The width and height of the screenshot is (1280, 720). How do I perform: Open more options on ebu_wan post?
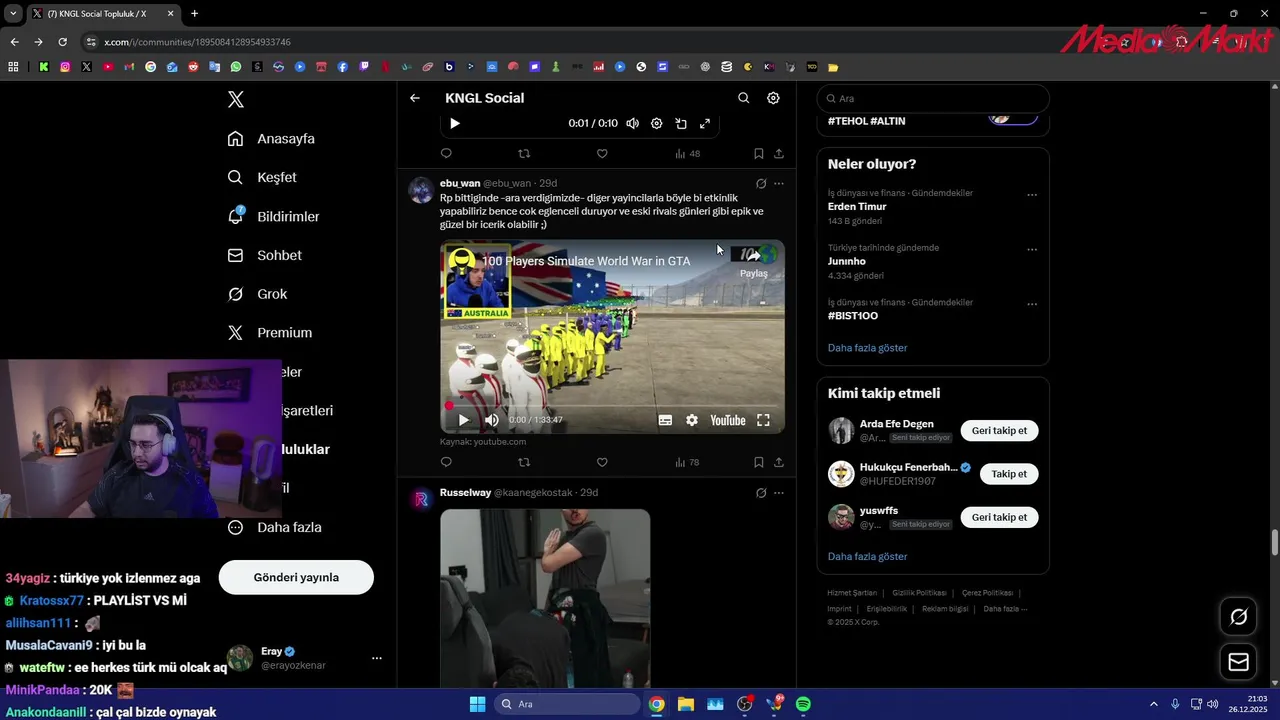[779, 184]
